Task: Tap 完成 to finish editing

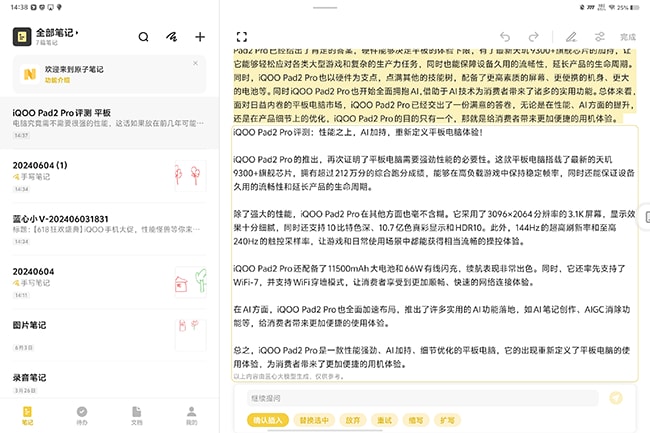Action: pyautogui.click(x=628, y=37)
